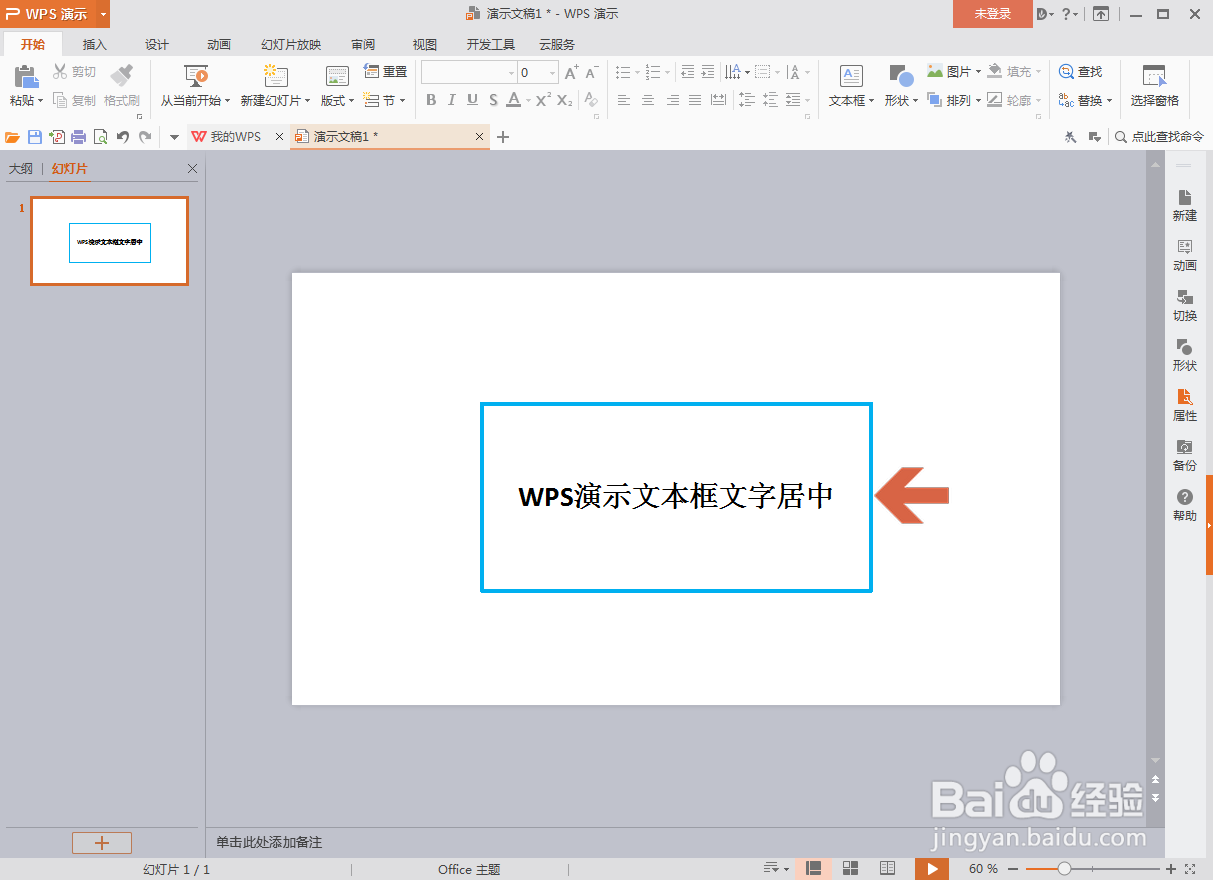Set paragraph alignment to Center
This screenshot has width=1213, height=880.
(x=648, y=100)
